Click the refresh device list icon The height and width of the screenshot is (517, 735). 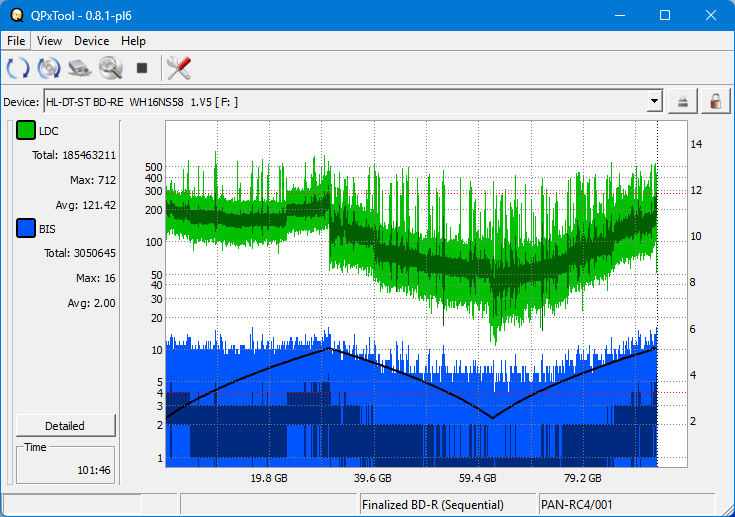click(x=18, y=68)
